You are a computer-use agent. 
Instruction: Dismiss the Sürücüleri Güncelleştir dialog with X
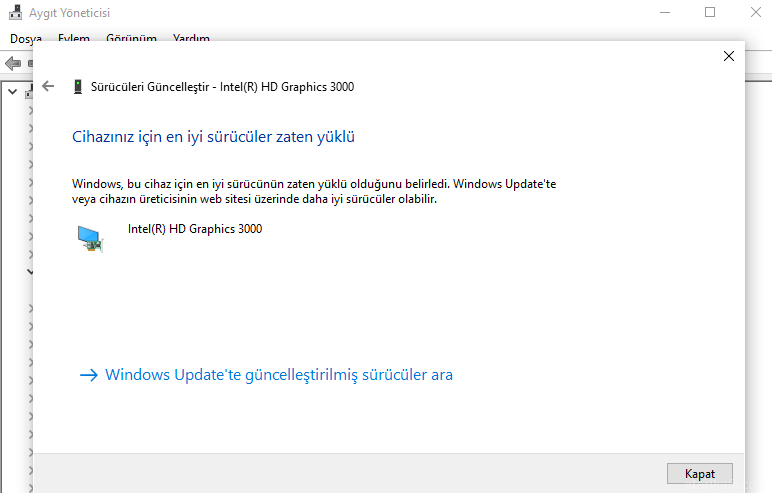coord(729,56)
